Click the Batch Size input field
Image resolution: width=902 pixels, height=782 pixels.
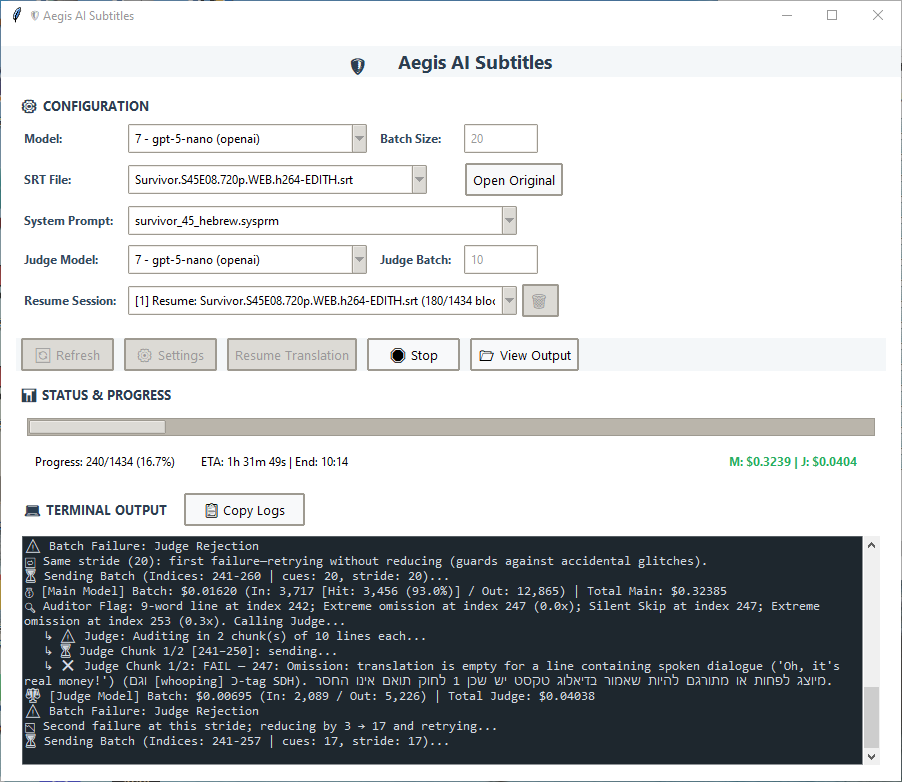click(x=501, y=139)
